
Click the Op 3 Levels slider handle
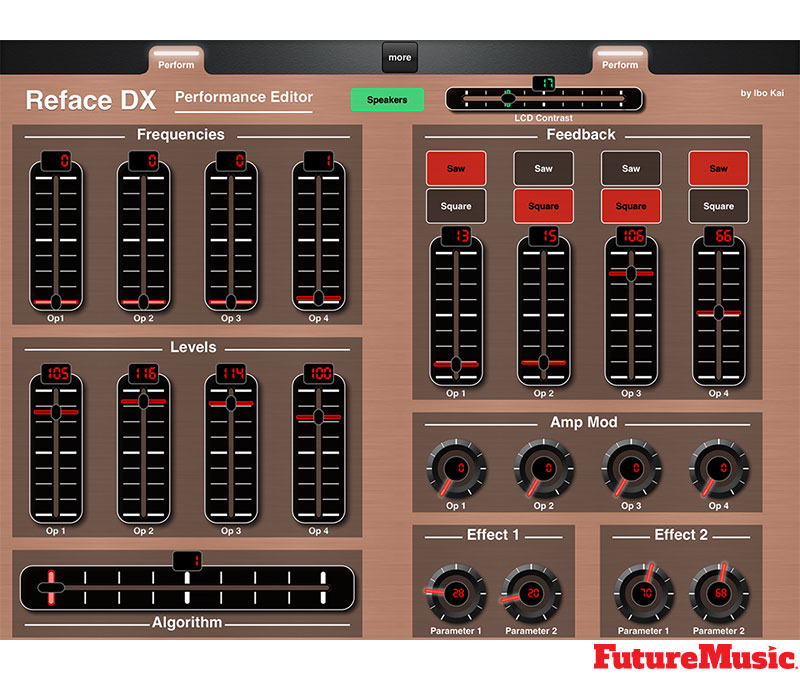point(231,404)
